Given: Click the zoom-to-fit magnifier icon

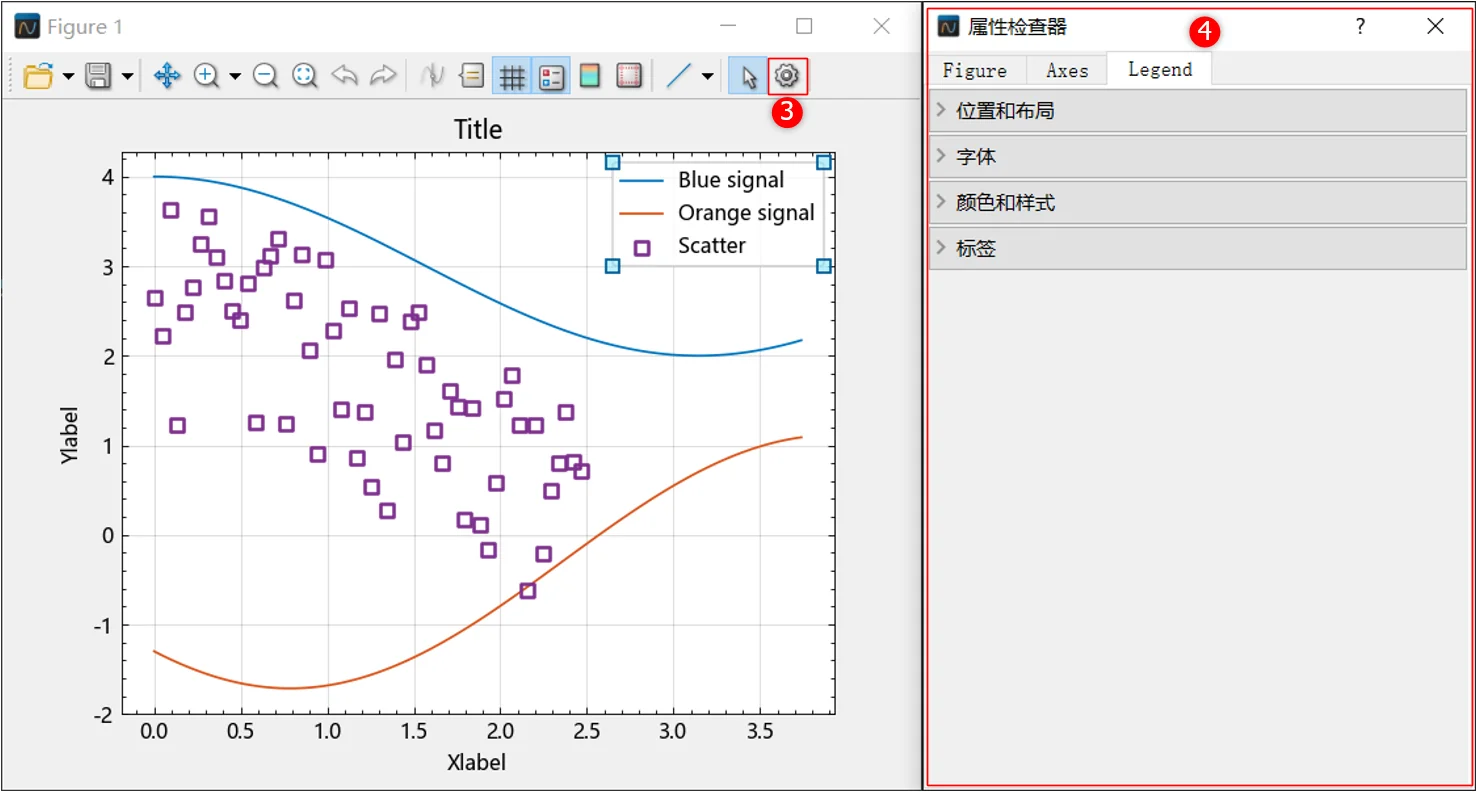Looking at the screenshot, I should click(305, 76).
